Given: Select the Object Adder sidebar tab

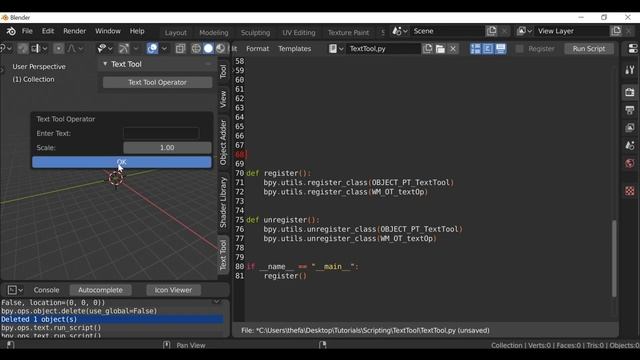Looking at the screenshot, I should (223, 142).
